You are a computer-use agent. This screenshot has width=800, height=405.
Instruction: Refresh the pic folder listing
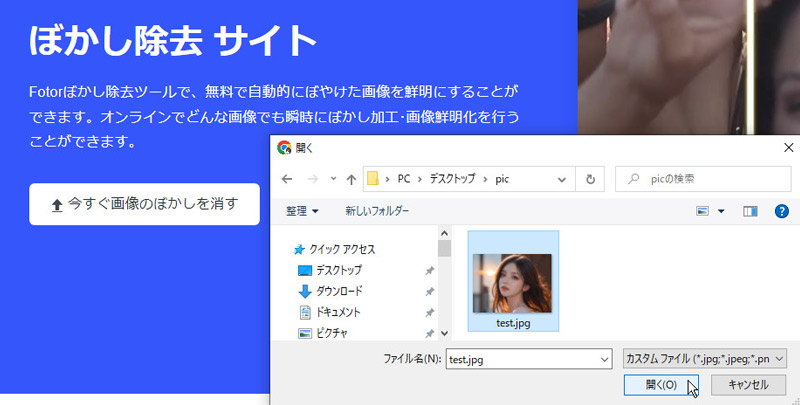coord(591,179)
